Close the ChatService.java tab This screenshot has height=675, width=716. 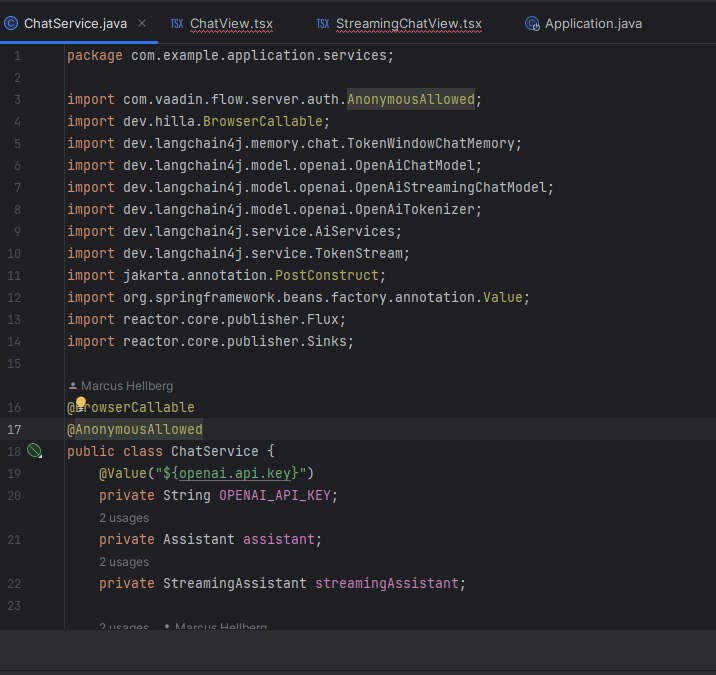[141, 23]
